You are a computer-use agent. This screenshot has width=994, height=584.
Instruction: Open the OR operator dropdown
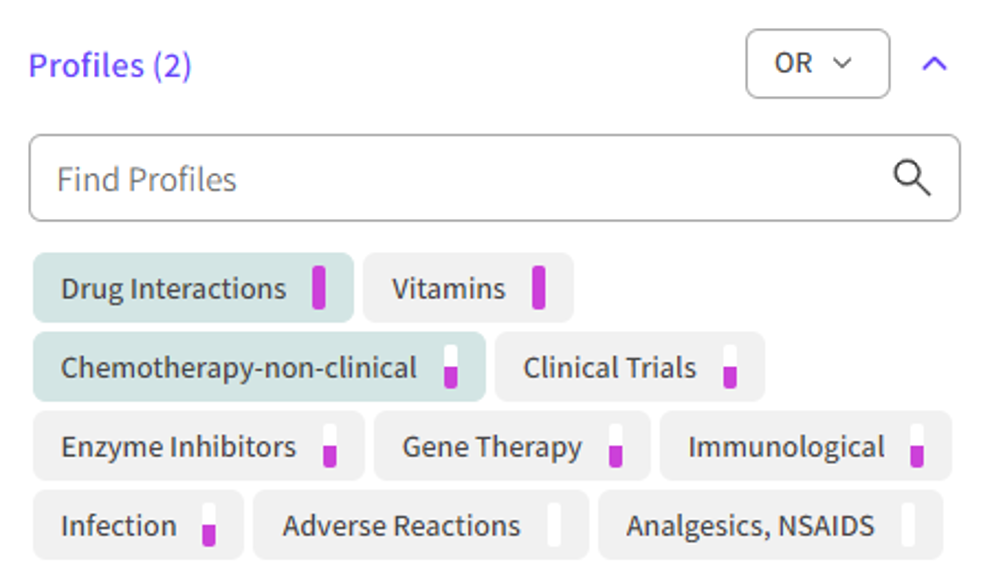[x=817, y=64]
